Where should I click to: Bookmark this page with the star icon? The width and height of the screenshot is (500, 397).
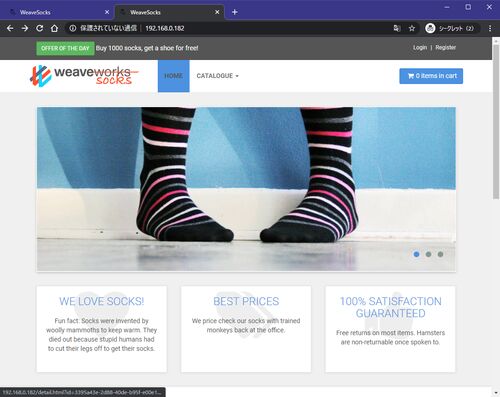point(412,28)
